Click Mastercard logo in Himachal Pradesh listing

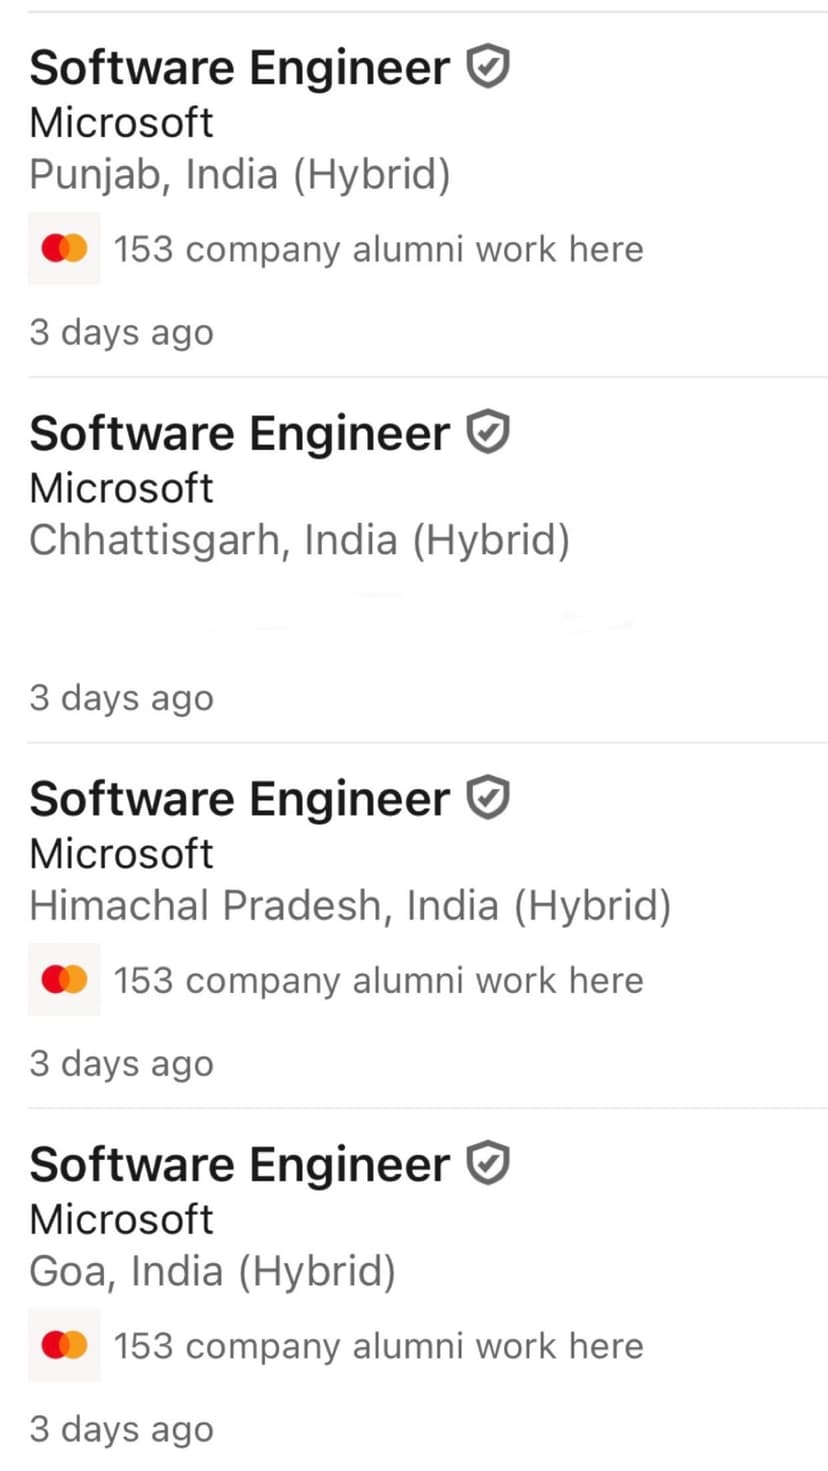pyautogui.click(x=64, y=980)
